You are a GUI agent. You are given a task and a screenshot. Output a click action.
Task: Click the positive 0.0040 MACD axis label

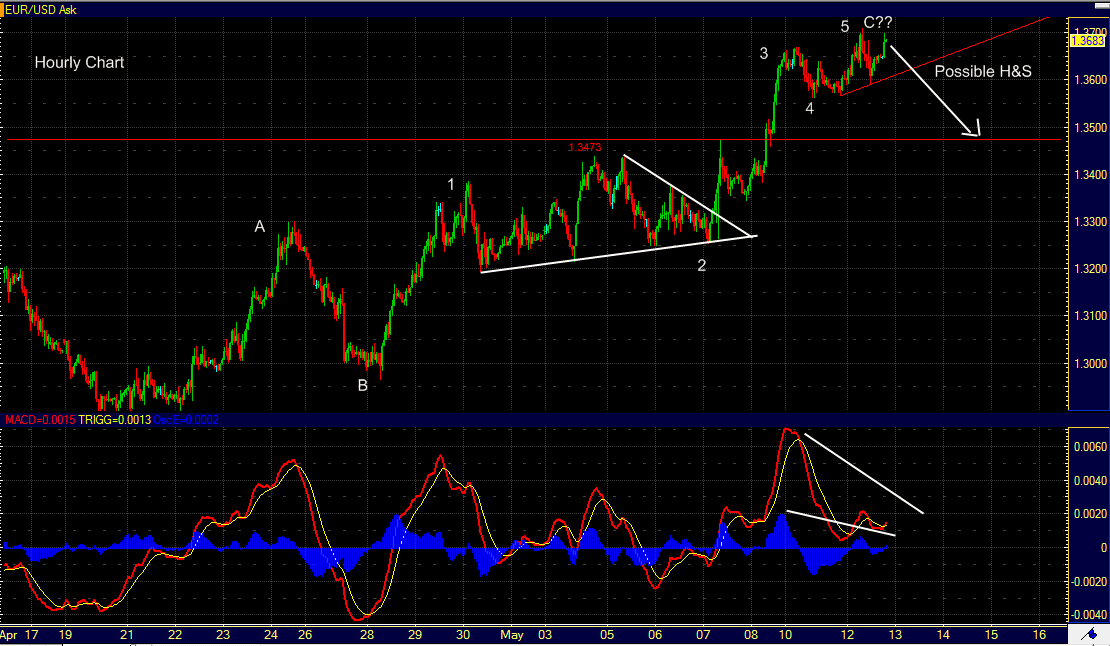tap(1090, 480)
